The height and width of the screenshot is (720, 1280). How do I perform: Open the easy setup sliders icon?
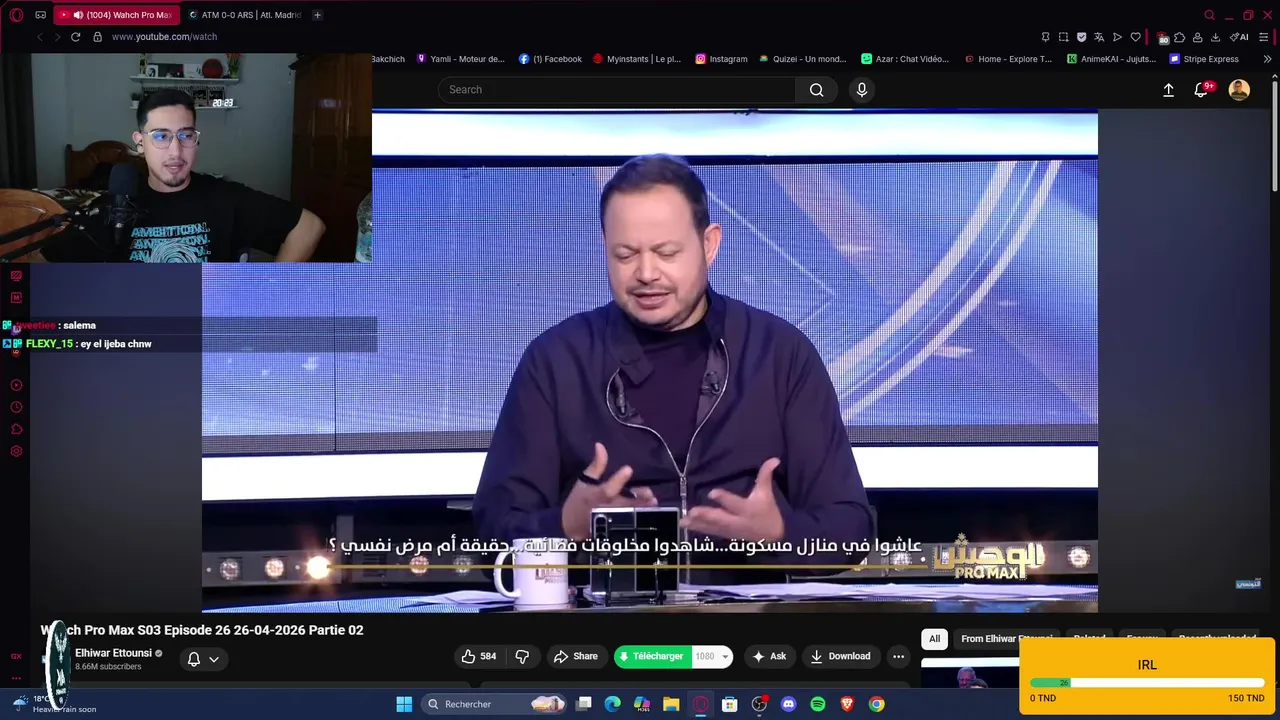[x=1265, y=37]
